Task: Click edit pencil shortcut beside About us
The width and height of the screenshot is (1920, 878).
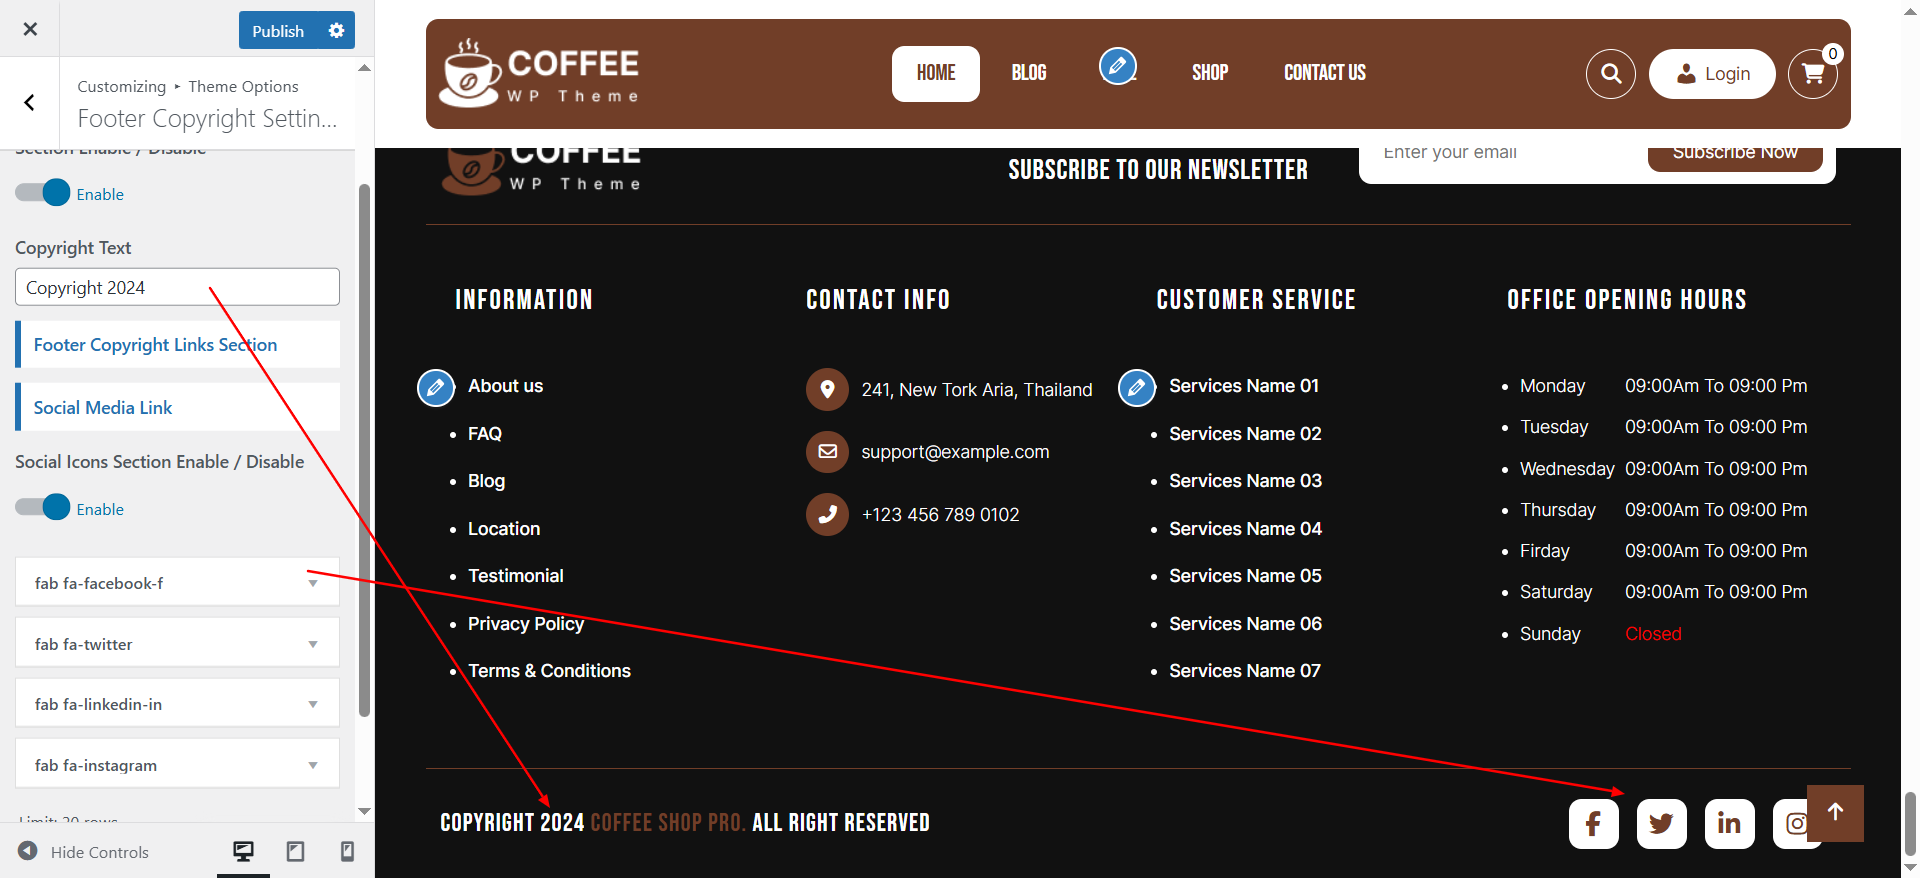Action: point(436,387)
